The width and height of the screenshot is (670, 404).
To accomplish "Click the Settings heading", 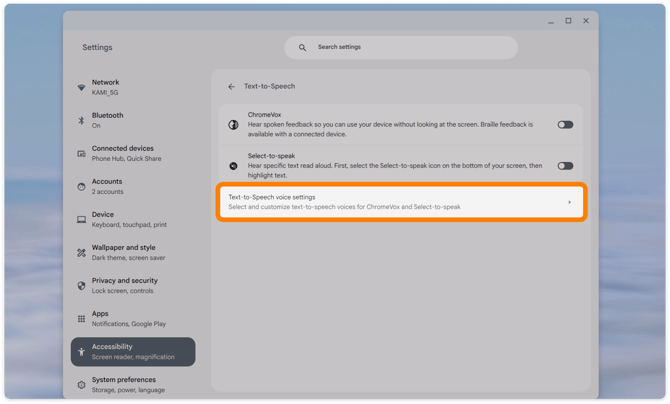I will click(97, 47).
